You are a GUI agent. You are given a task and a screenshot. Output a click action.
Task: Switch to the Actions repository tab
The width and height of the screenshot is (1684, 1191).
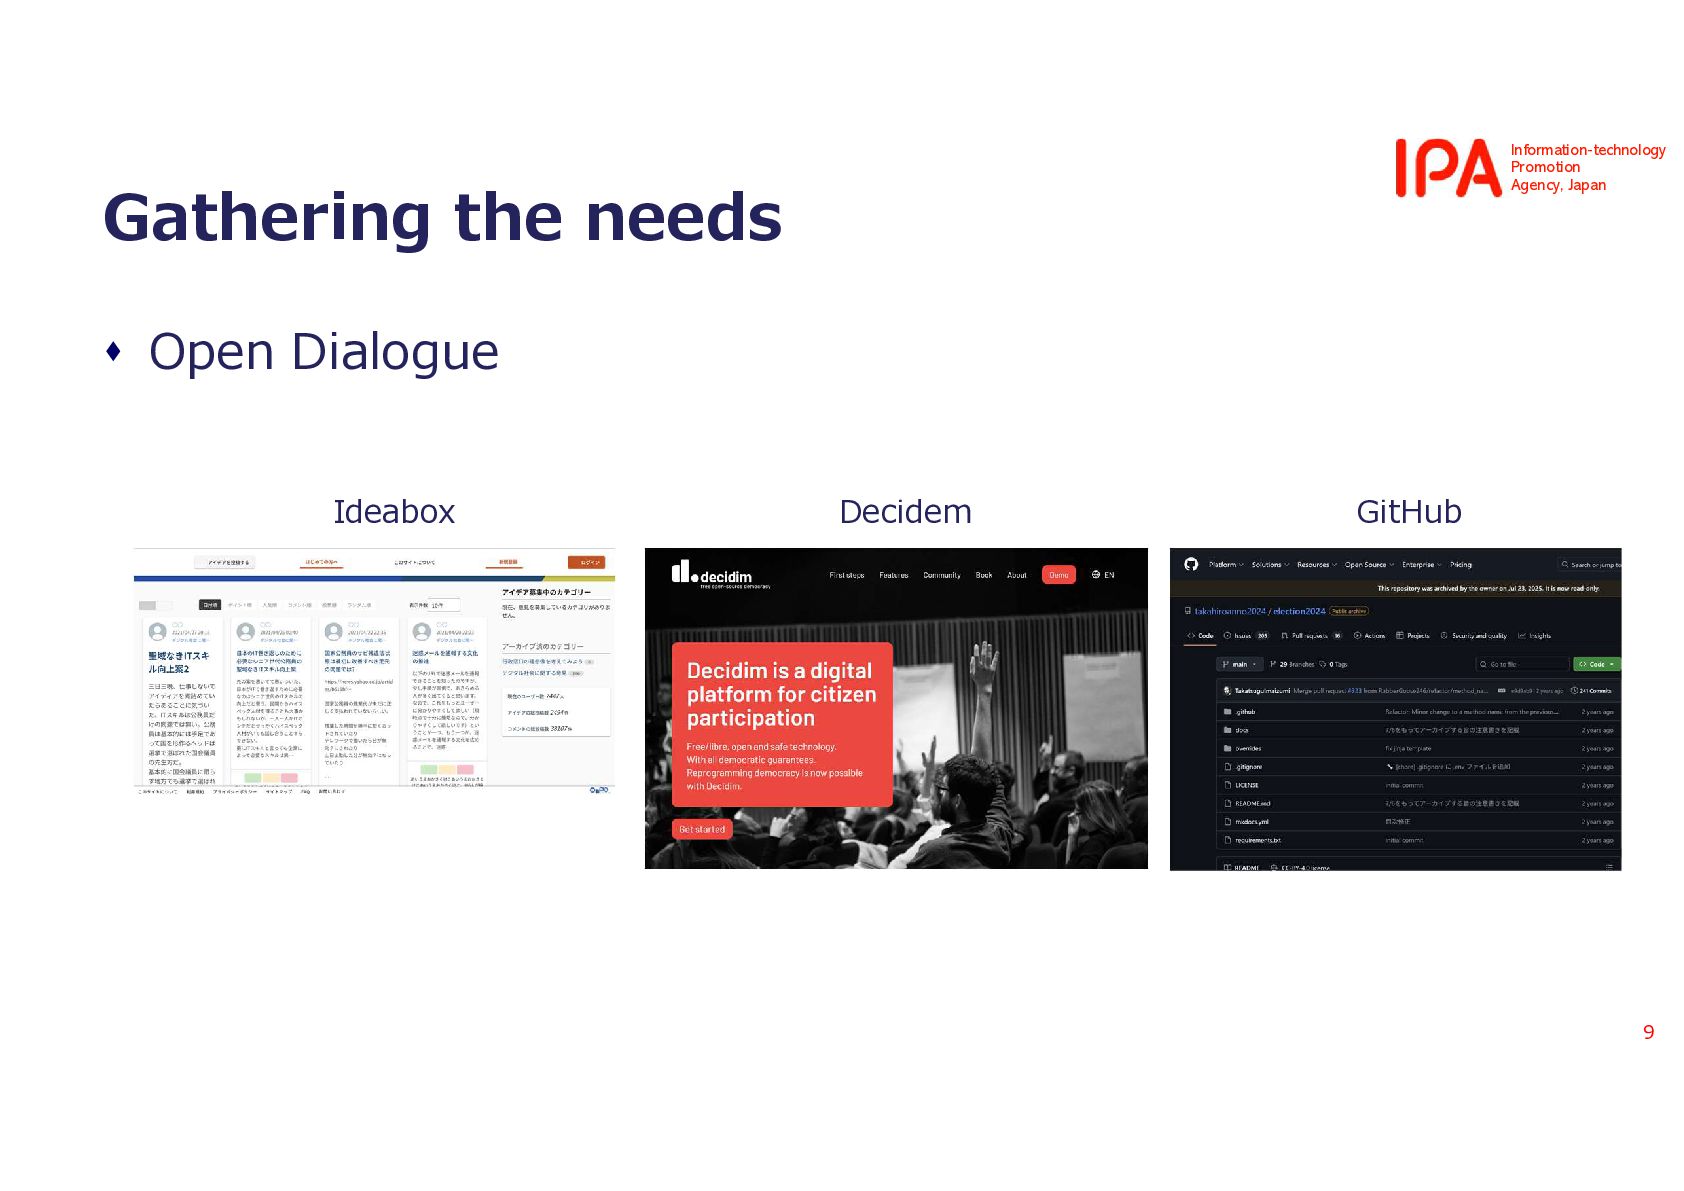[1369, 636]
